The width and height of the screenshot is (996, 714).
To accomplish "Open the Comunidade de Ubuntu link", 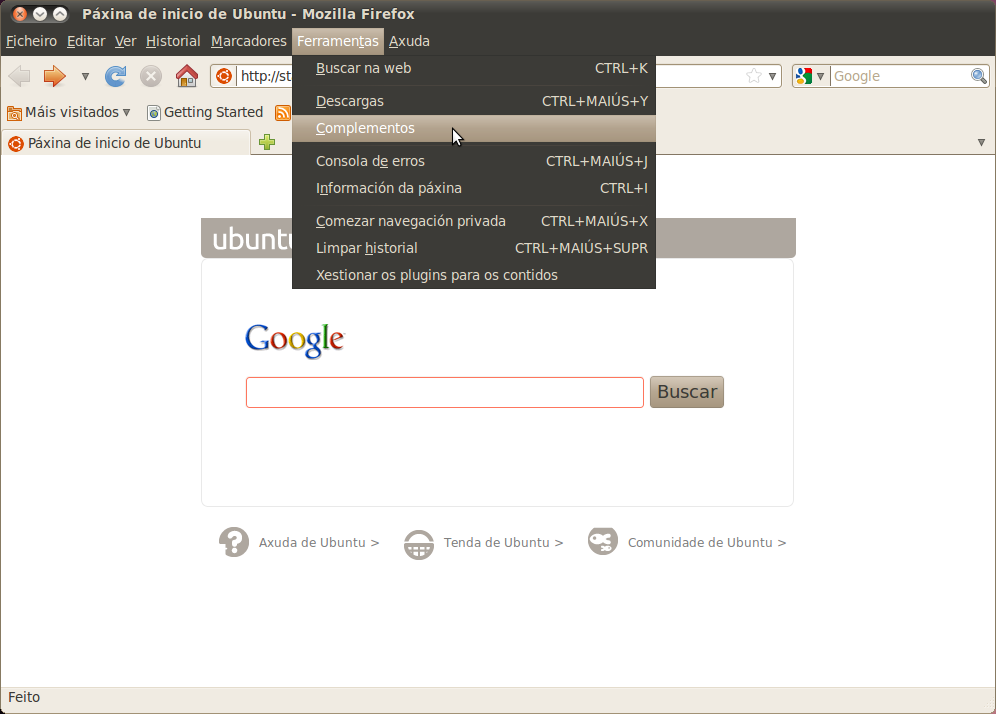I will pyautogui.click(x=707, y=543).
